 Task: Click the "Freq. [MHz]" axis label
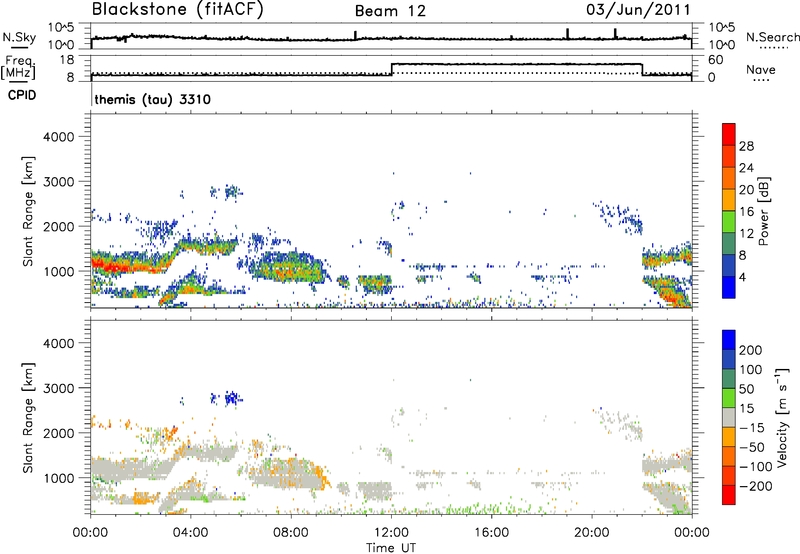pyautogui.click(x=19, y=68)
